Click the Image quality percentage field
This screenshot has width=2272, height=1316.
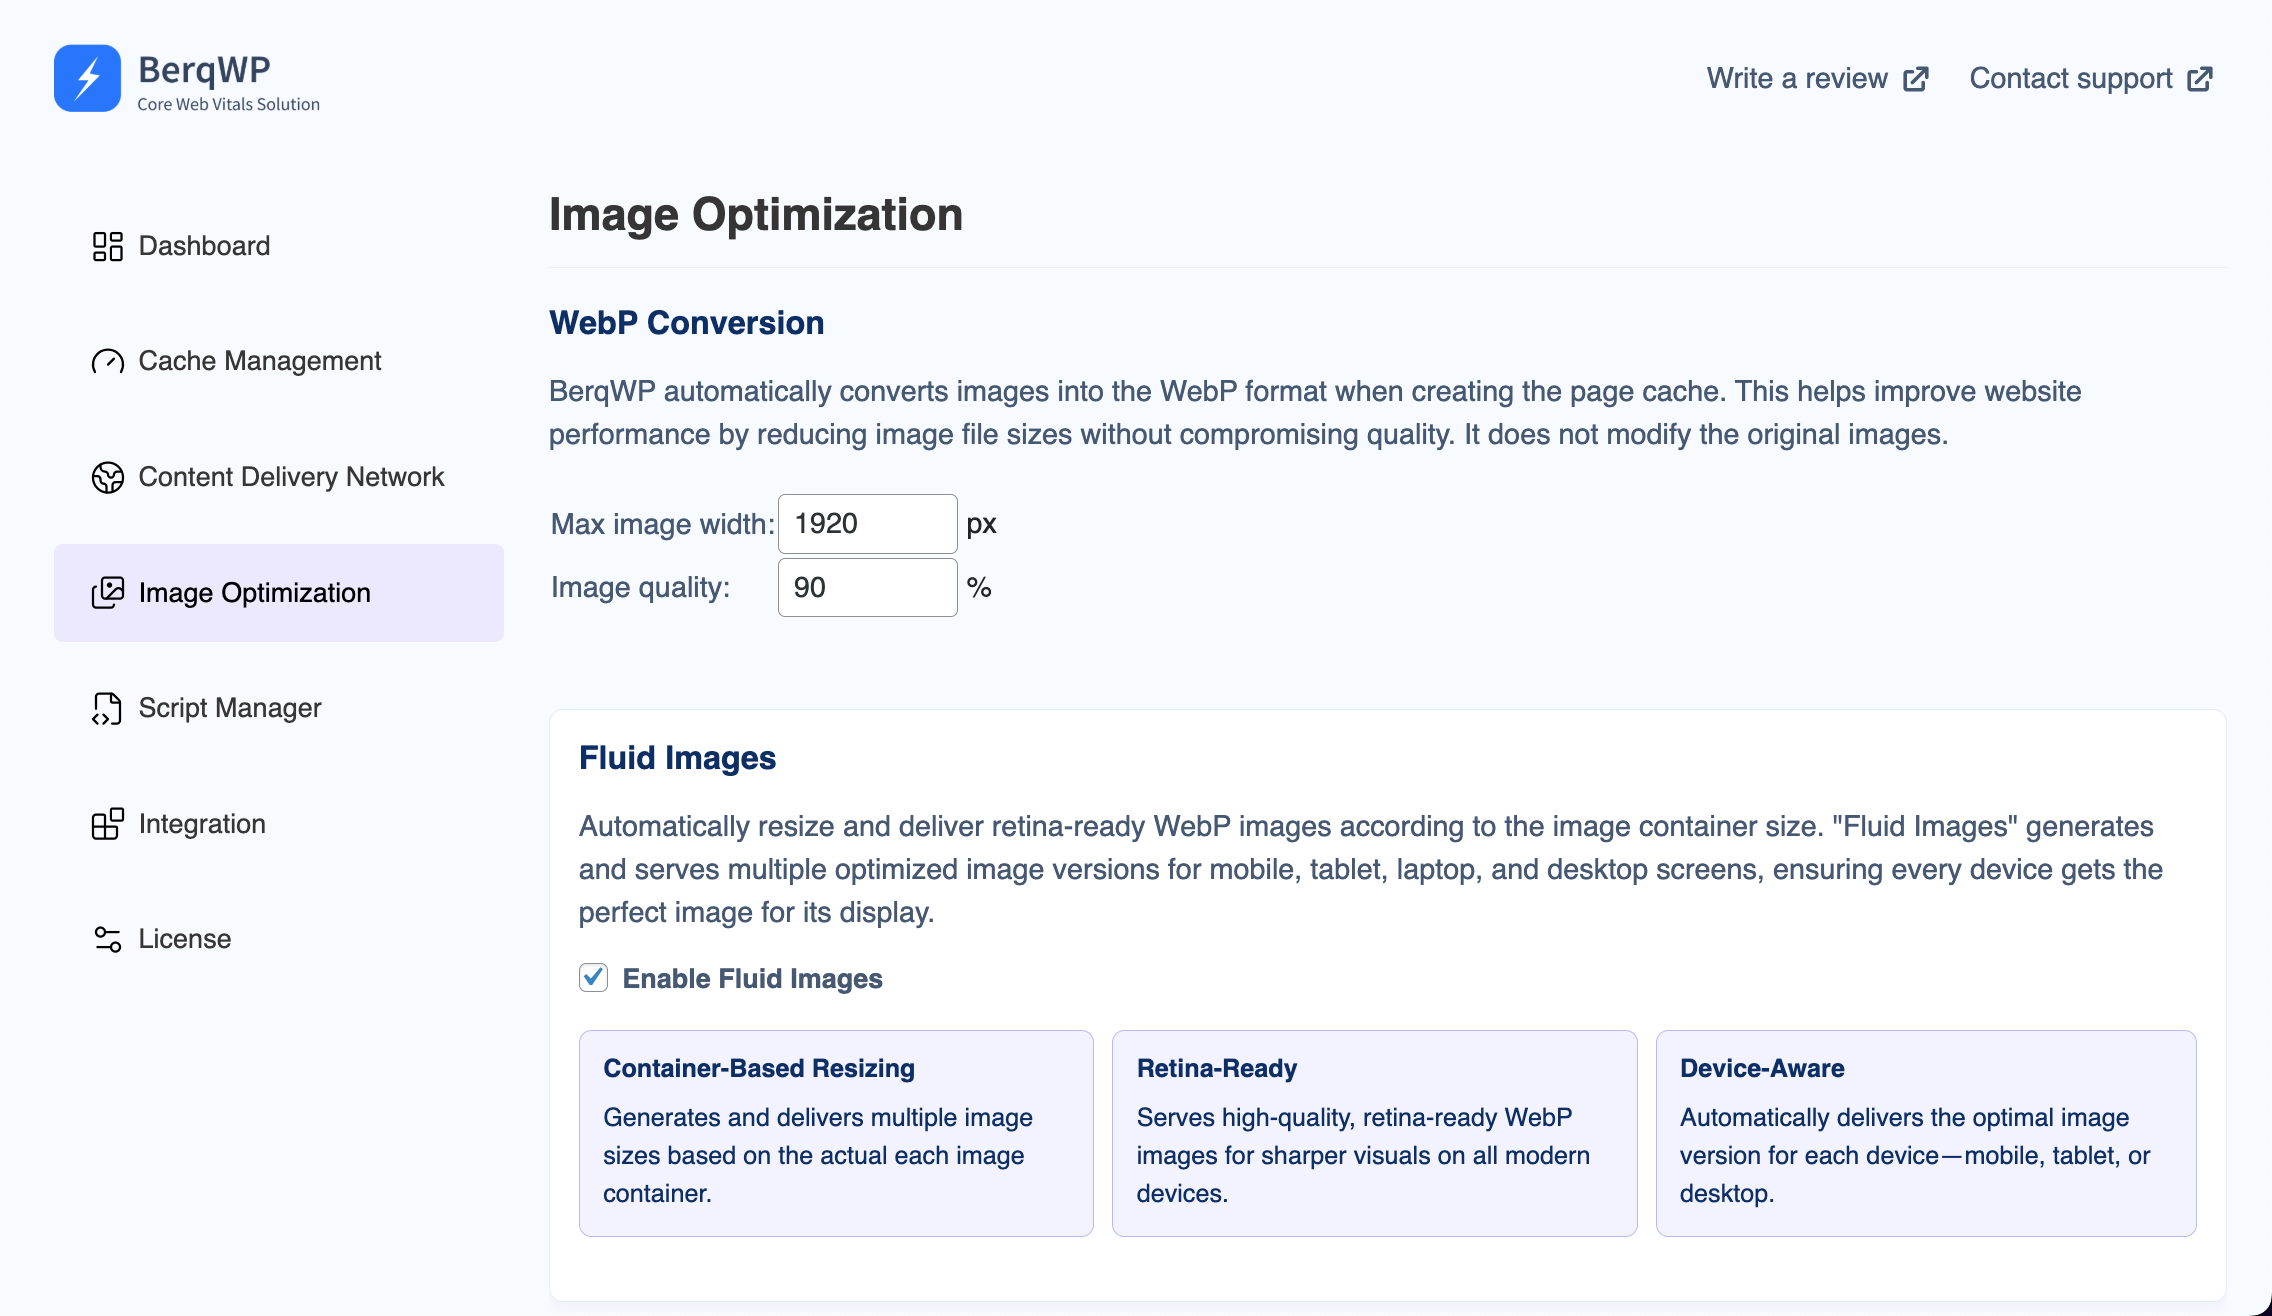tap(866, 586)
